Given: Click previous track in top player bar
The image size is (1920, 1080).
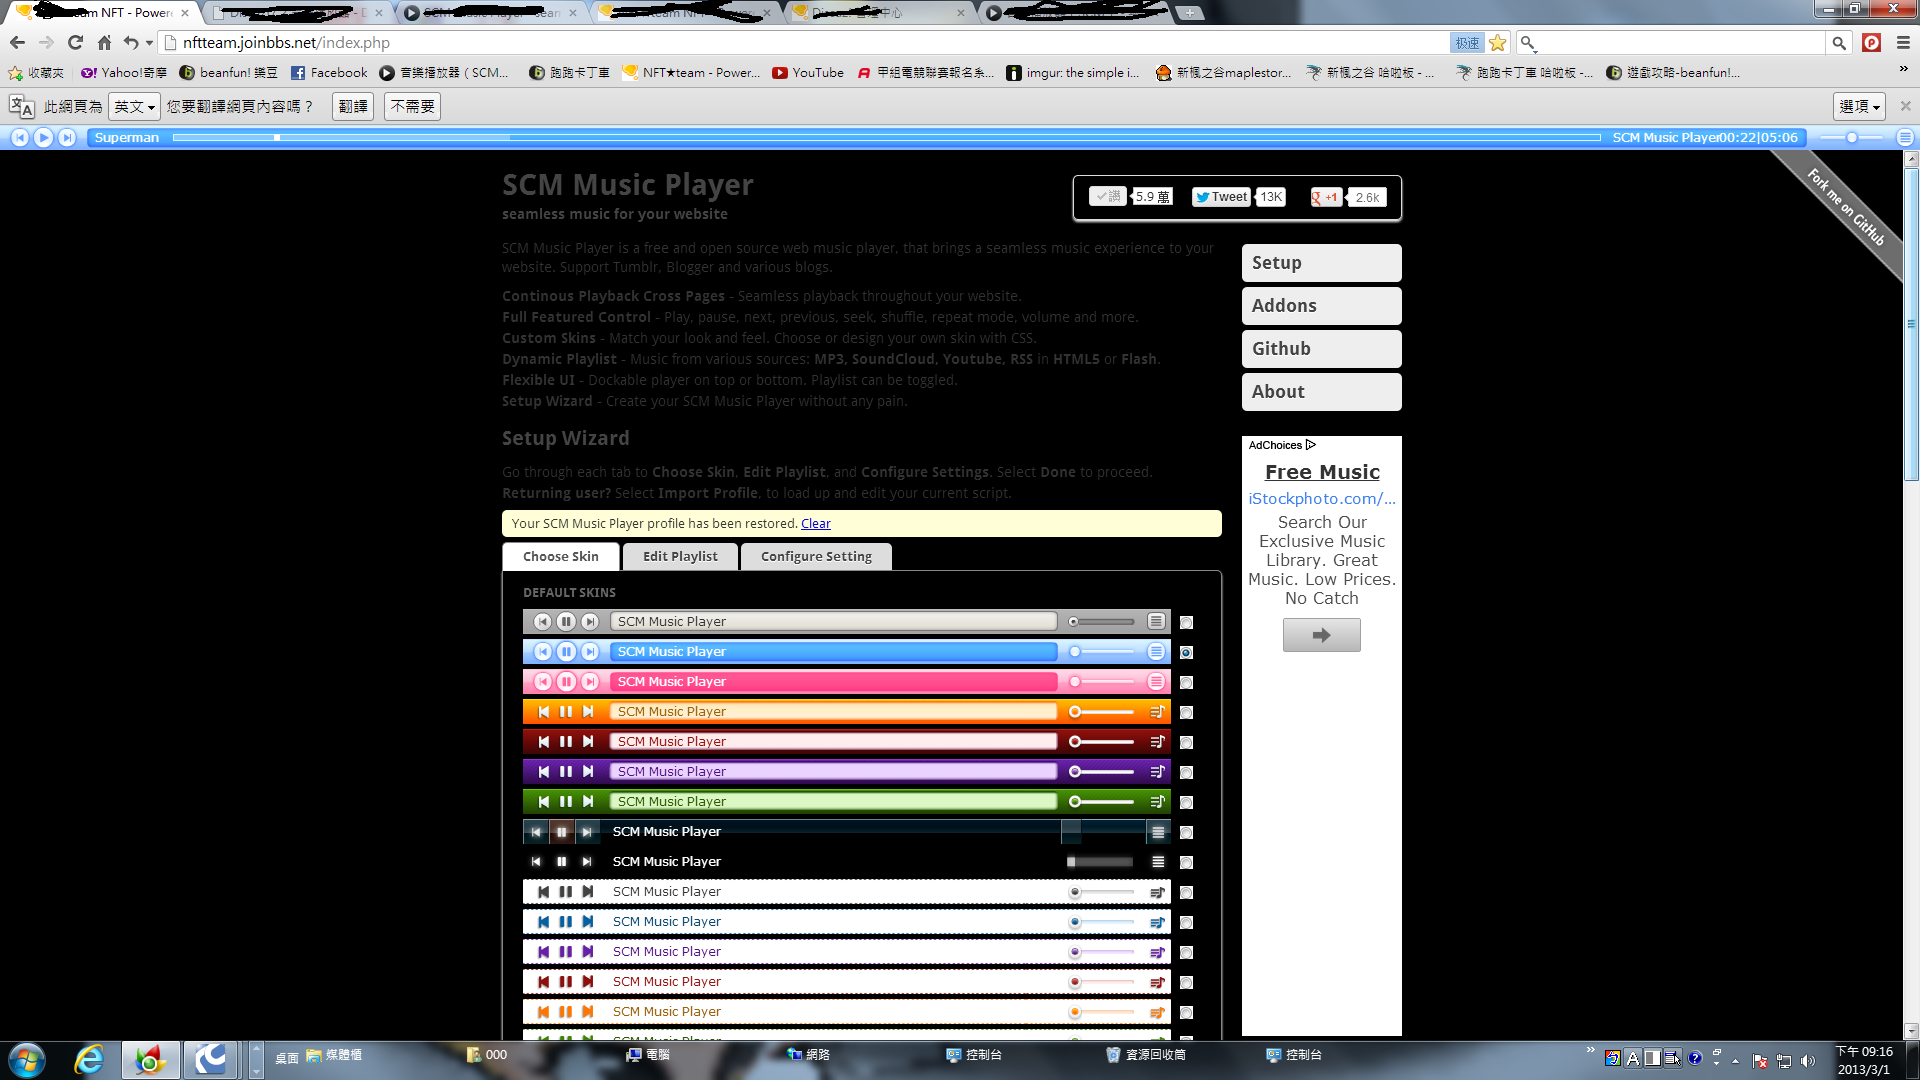Looking at the screenshot, I should (19, 138).
